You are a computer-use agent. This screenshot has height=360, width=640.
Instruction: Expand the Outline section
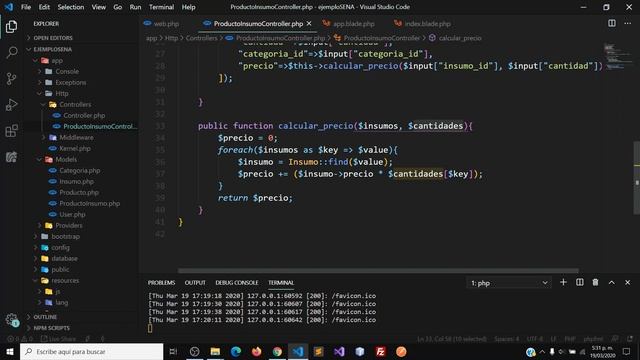pyautogui.click(x=81, y=317)
